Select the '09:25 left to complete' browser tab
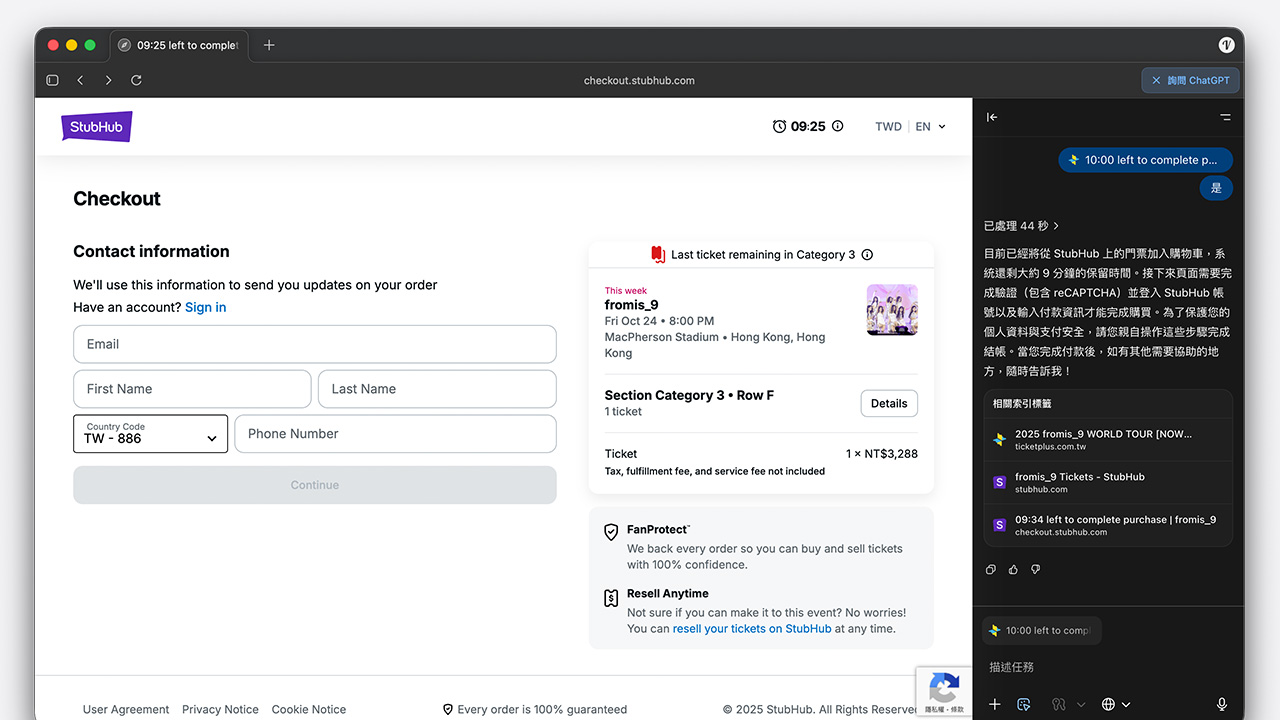The image size is (1280, 720). click(180, 45)
